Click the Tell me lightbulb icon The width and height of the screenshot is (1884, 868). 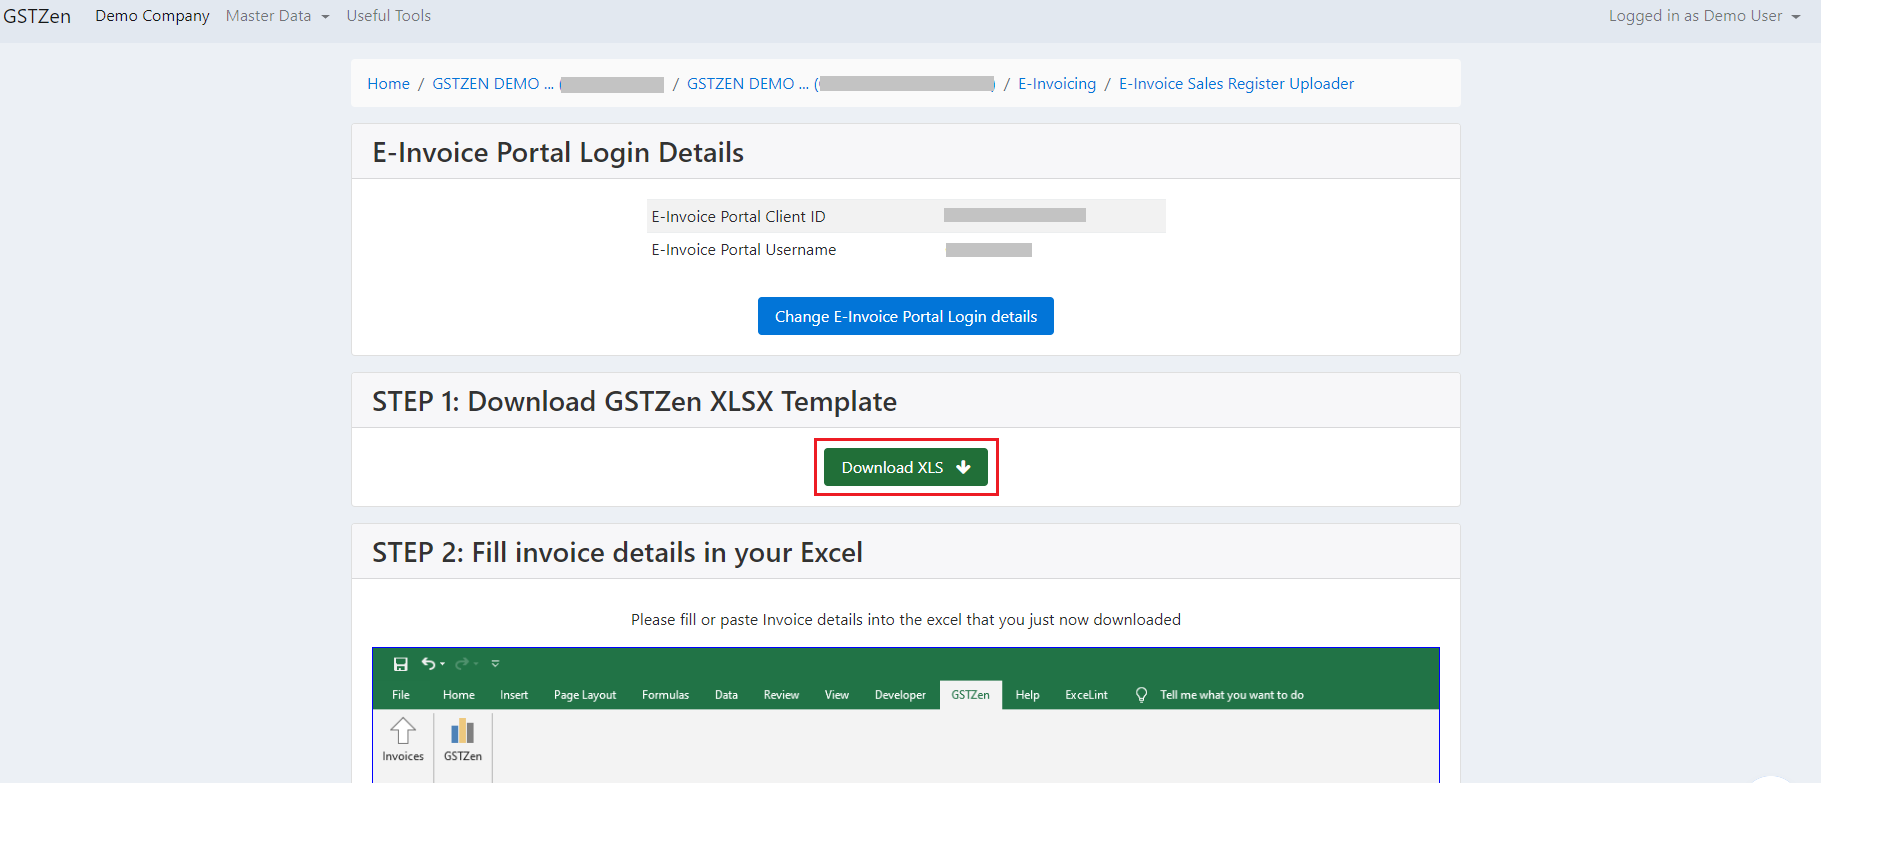[x=1141, y=695]
